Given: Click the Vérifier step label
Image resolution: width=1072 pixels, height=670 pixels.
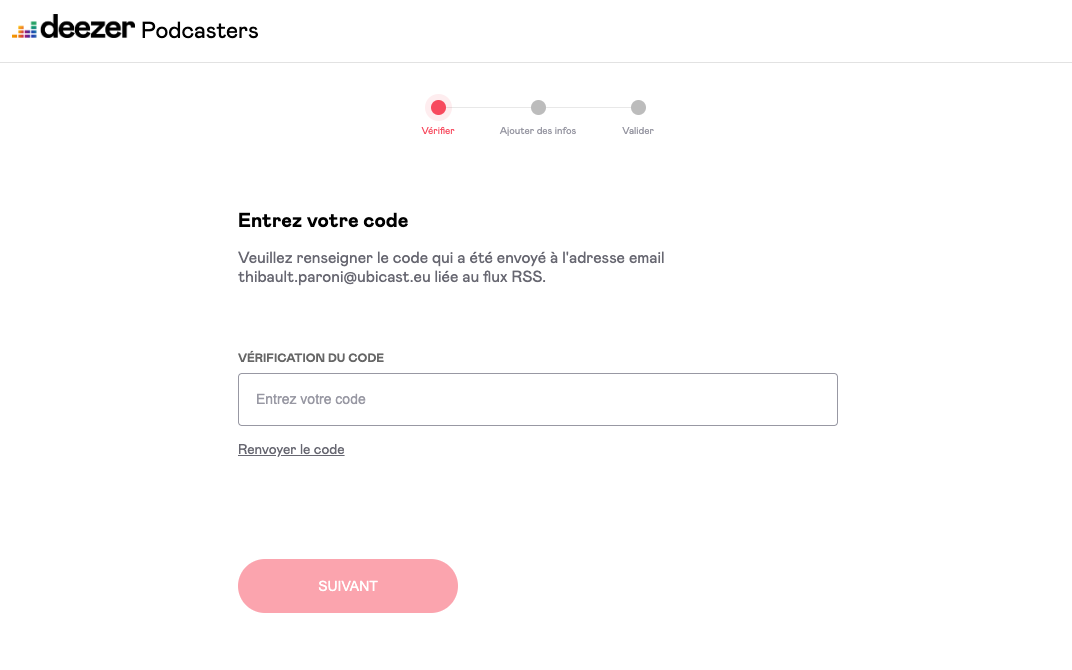Looking at the screenshot, I should point(438,131).
